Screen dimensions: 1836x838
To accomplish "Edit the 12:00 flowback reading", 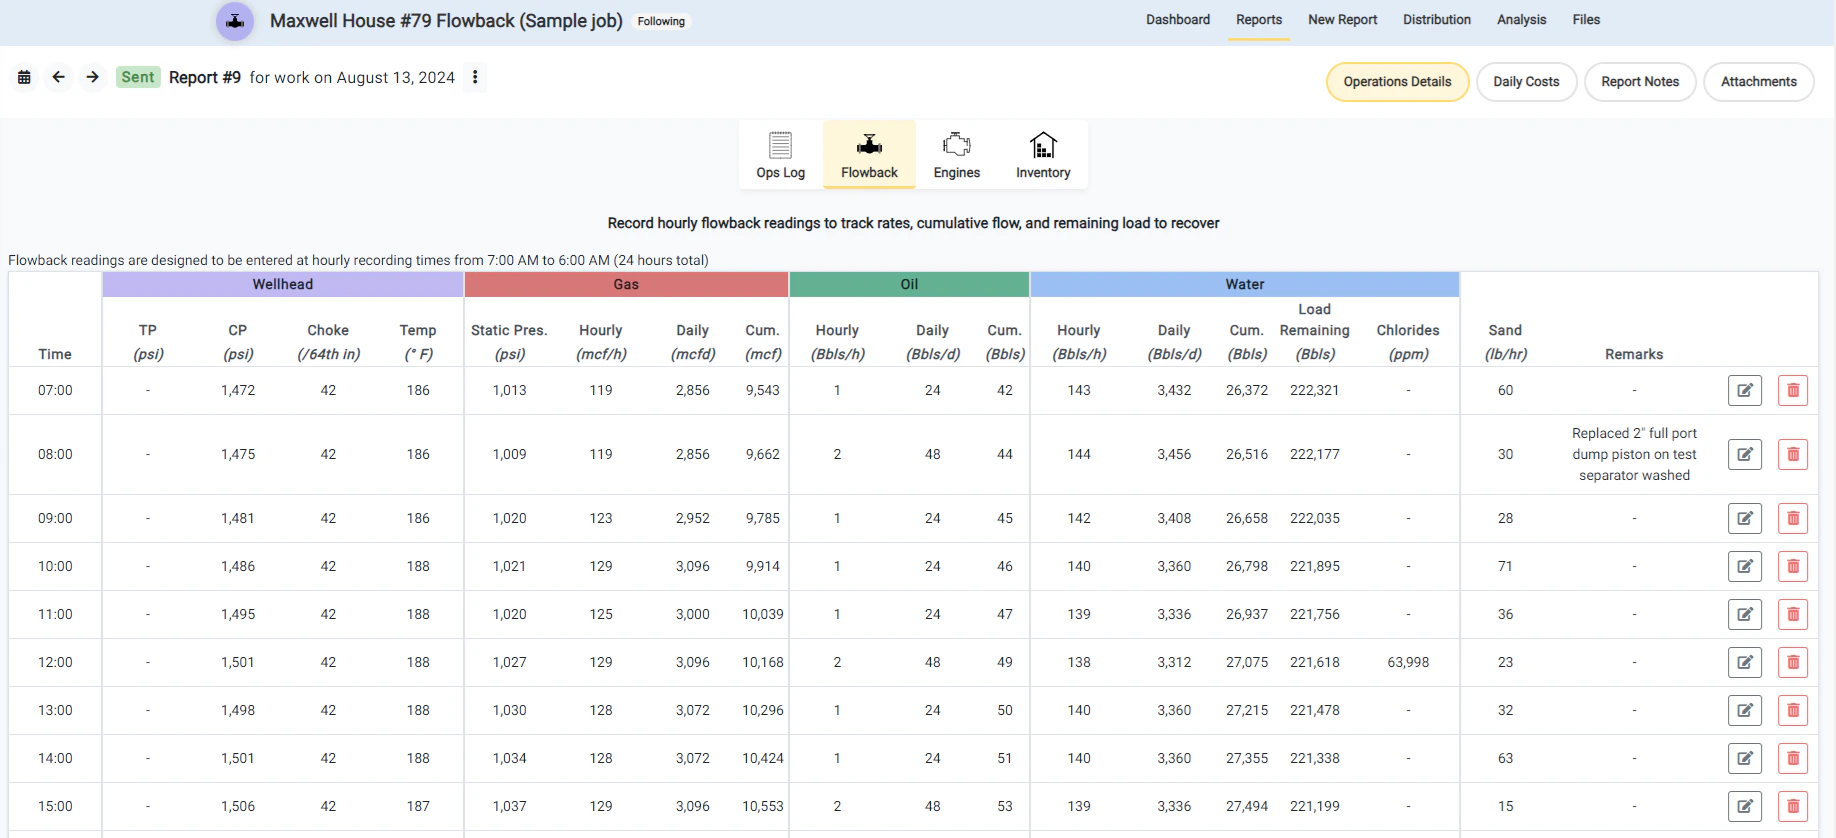I will pos(1744,662).
